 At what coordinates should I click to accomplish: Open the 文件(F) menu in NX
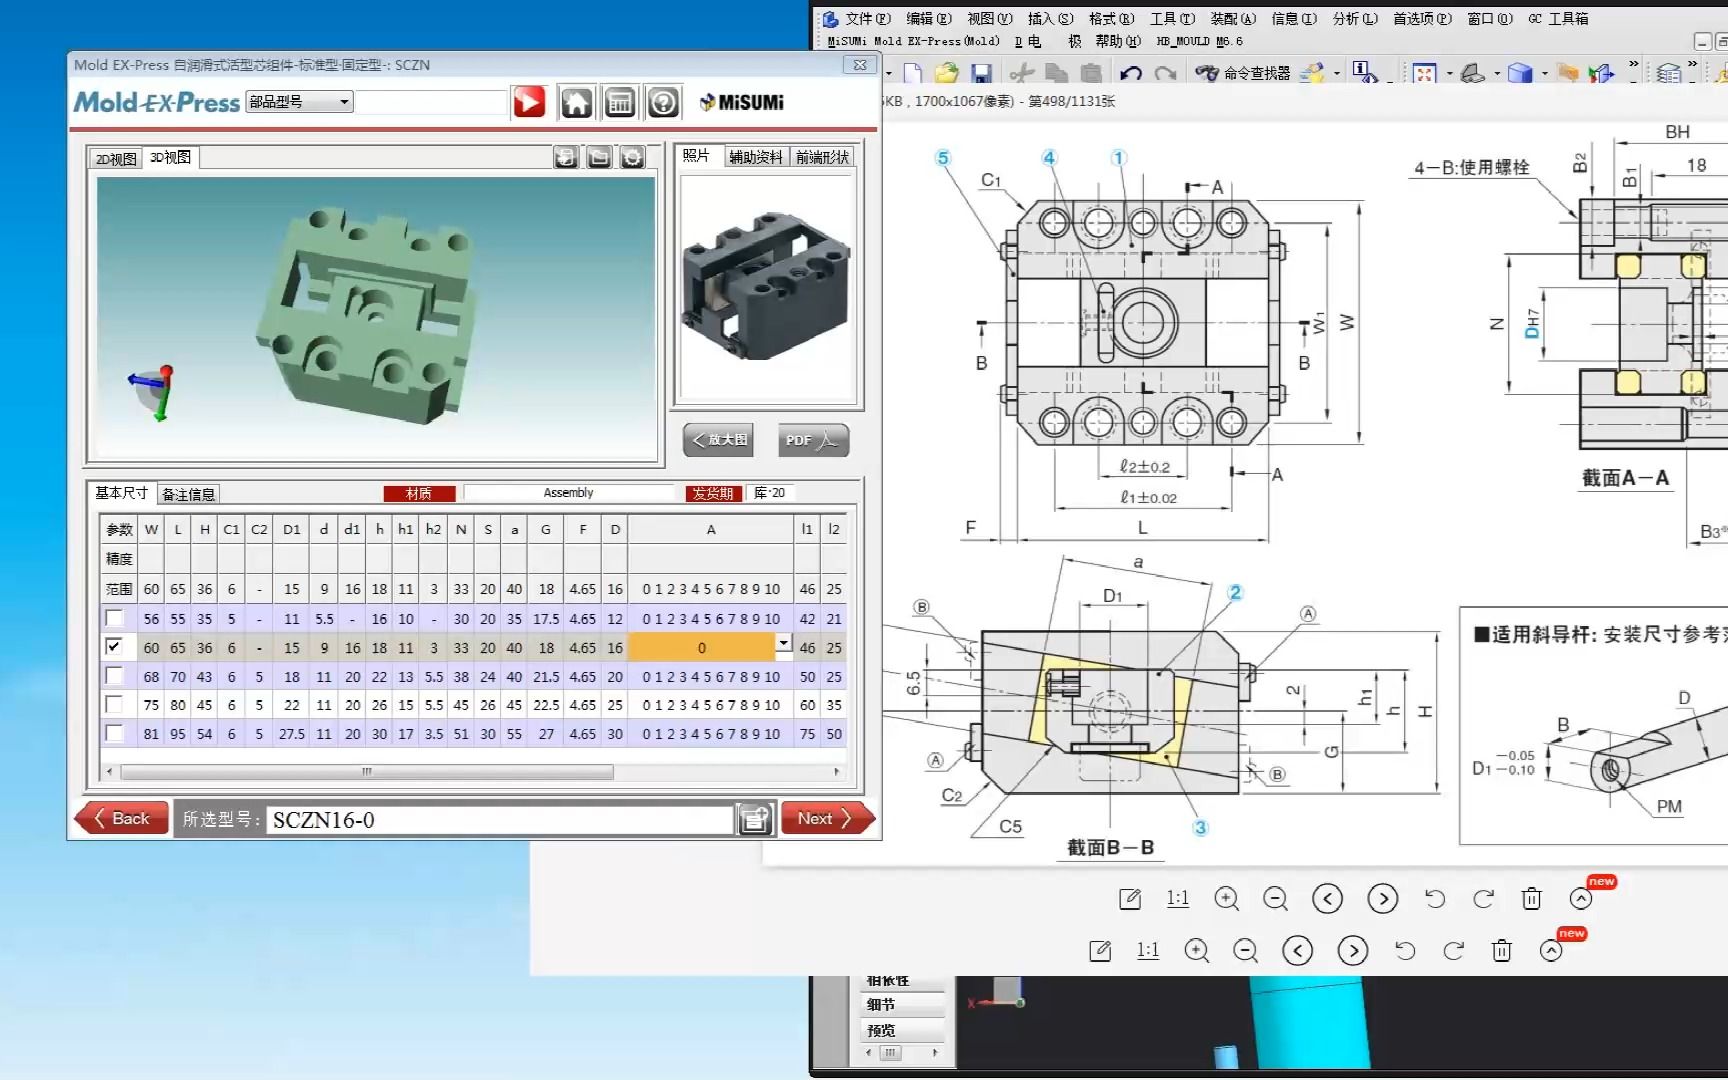point(867,18)
